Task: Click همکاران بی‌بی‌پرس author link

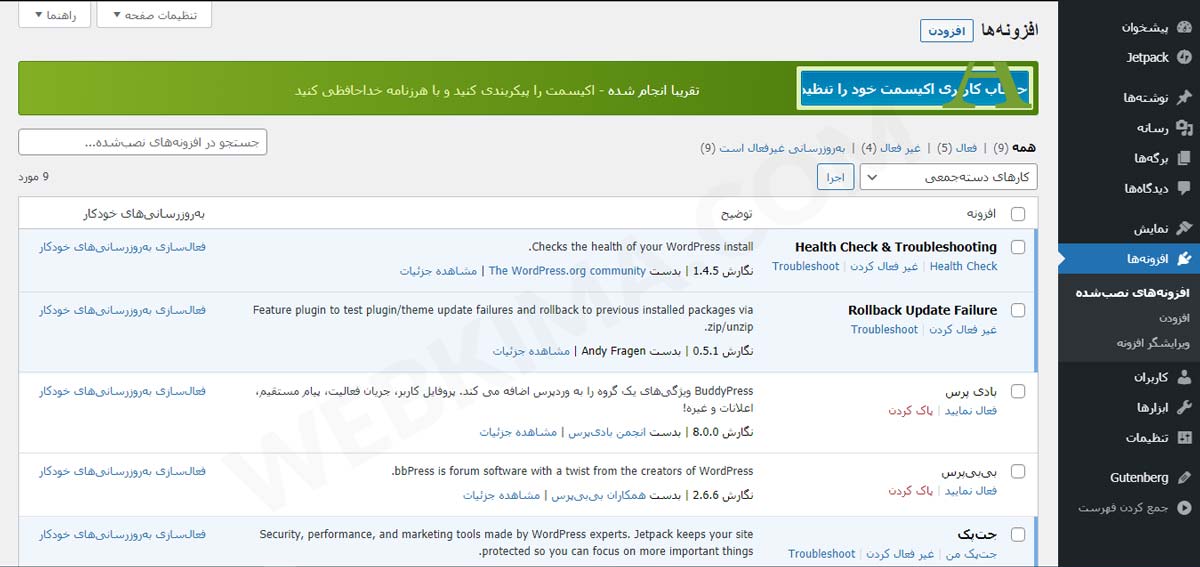Action: [600, 495]
